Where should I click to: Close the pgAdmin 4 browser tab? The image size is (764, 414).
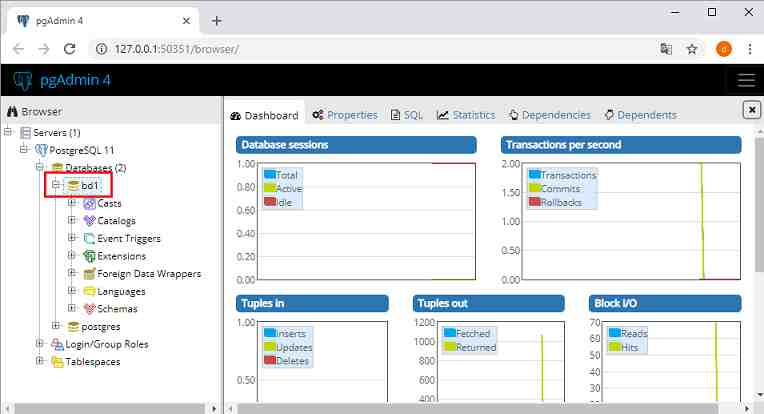(186, 21)
